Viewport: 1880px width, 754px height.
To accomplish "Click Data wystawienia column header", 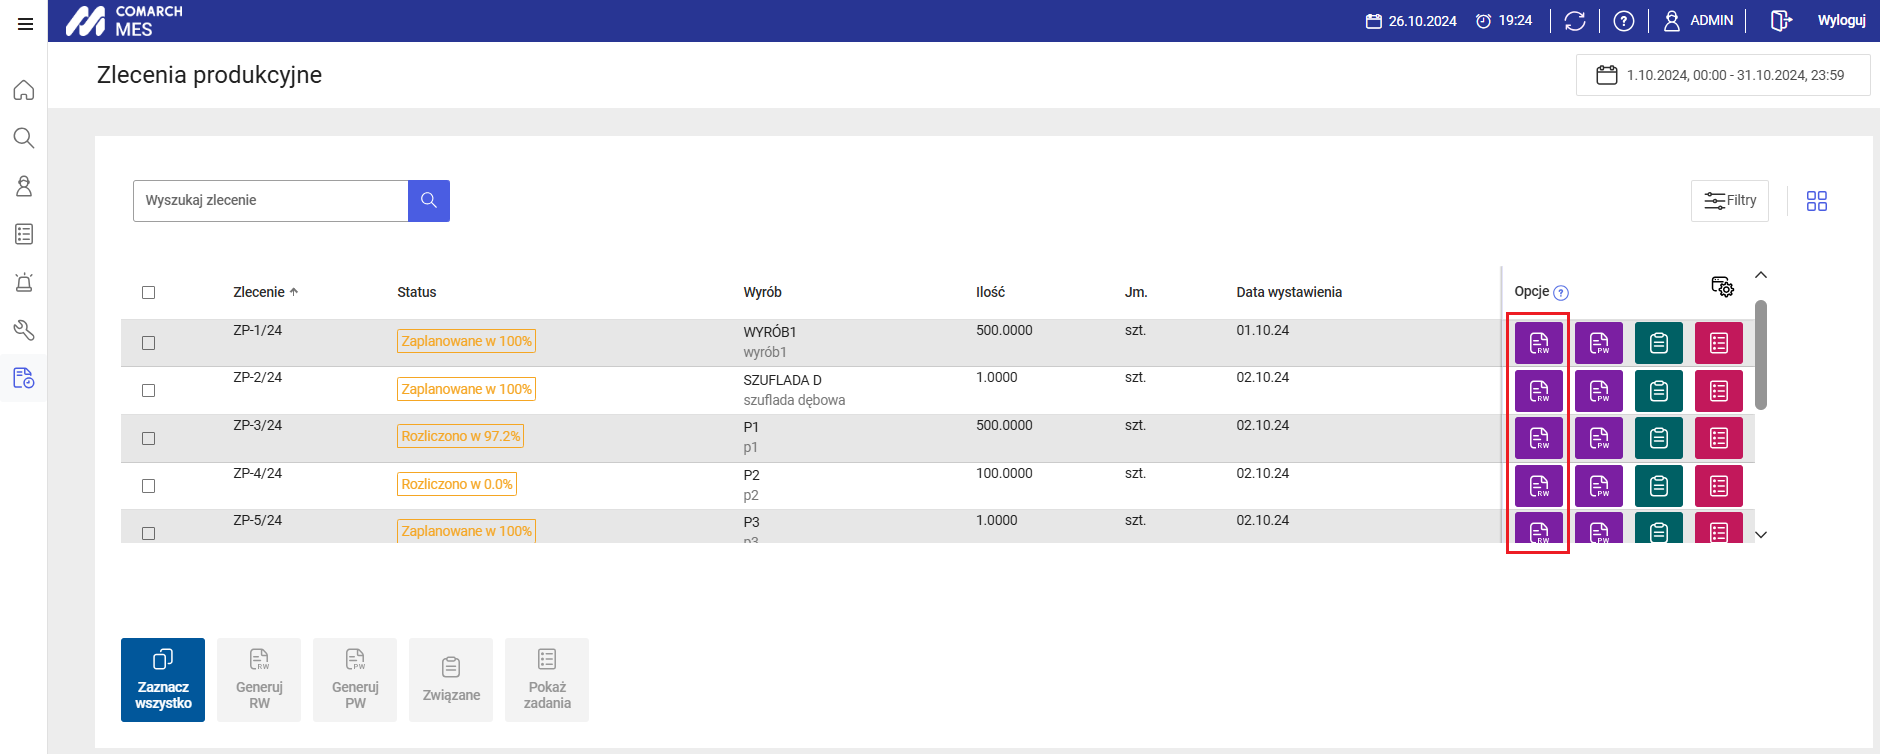I will [1289, 292].
